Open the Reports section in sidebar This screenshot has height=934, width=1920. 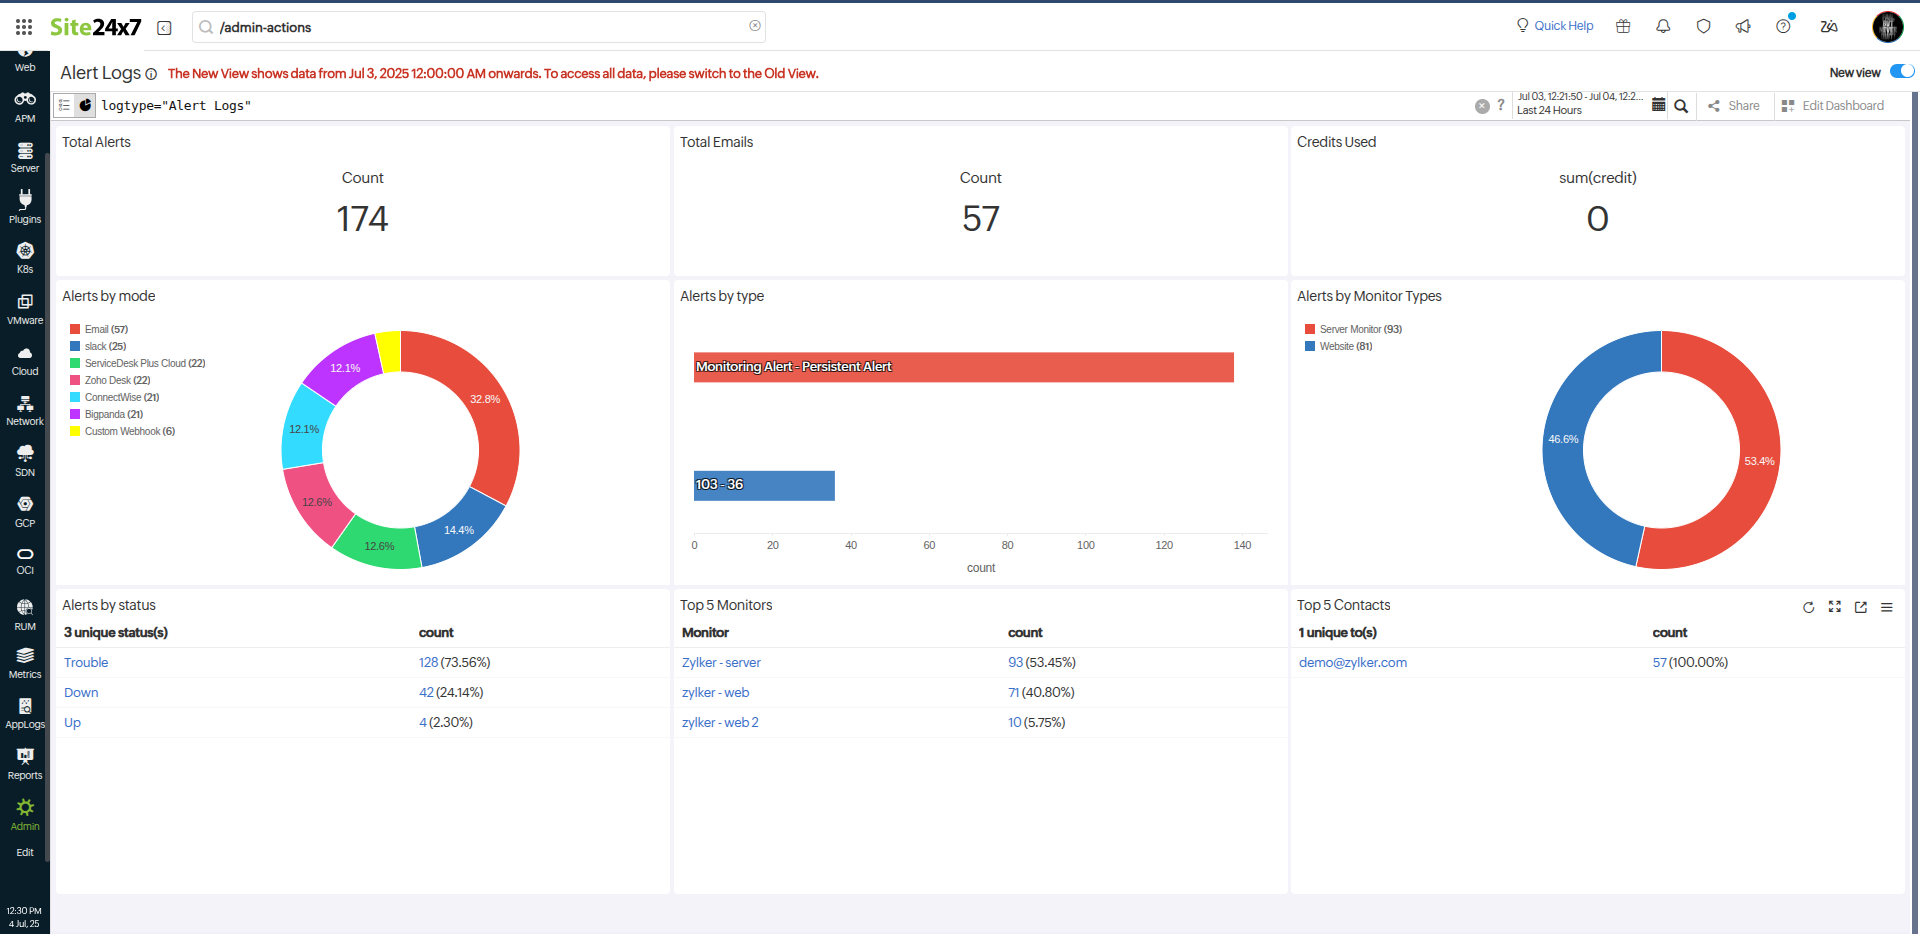pos(25,763)
